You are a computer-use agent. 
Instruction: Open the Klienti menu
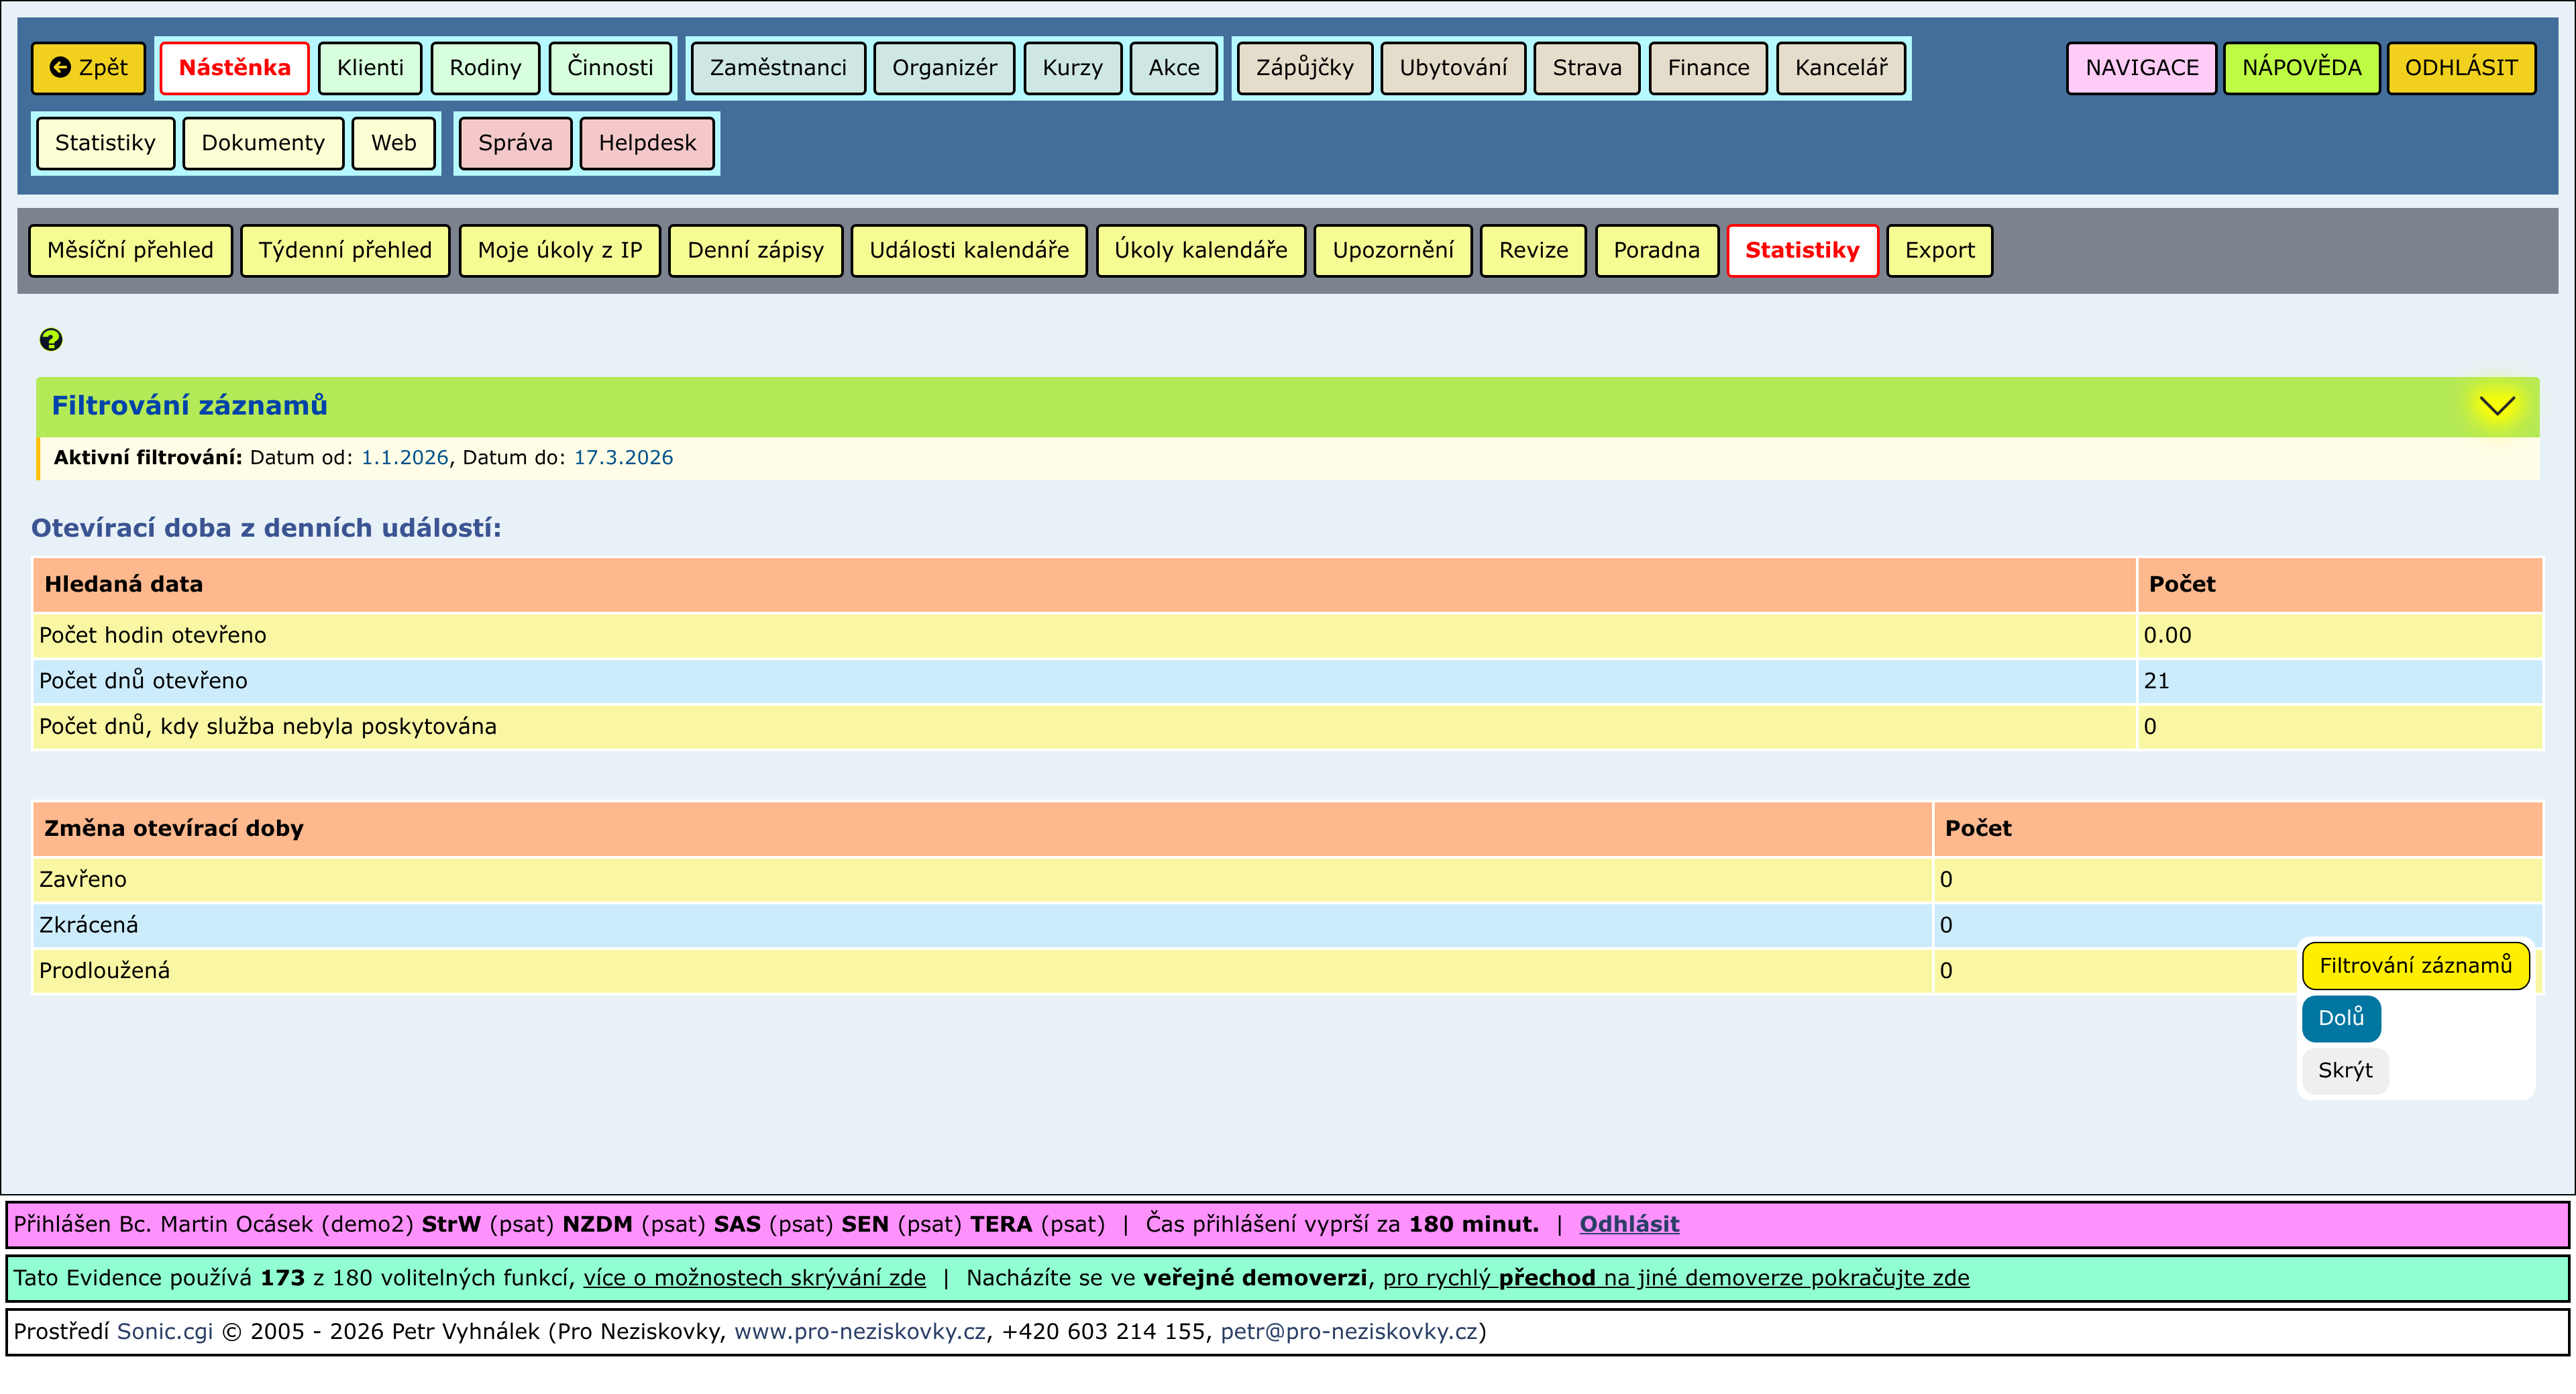coord(370,68)
